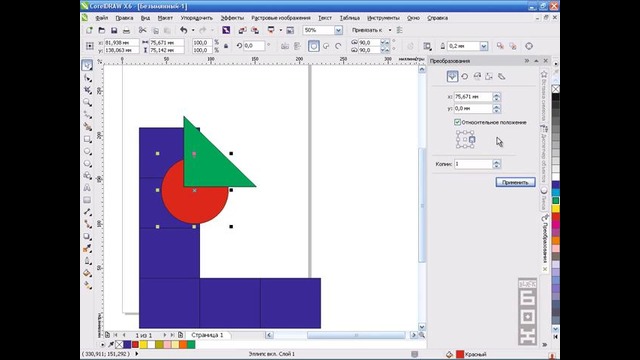
Task: Choose the full Ellipse type button
Action: coord(313,46)
